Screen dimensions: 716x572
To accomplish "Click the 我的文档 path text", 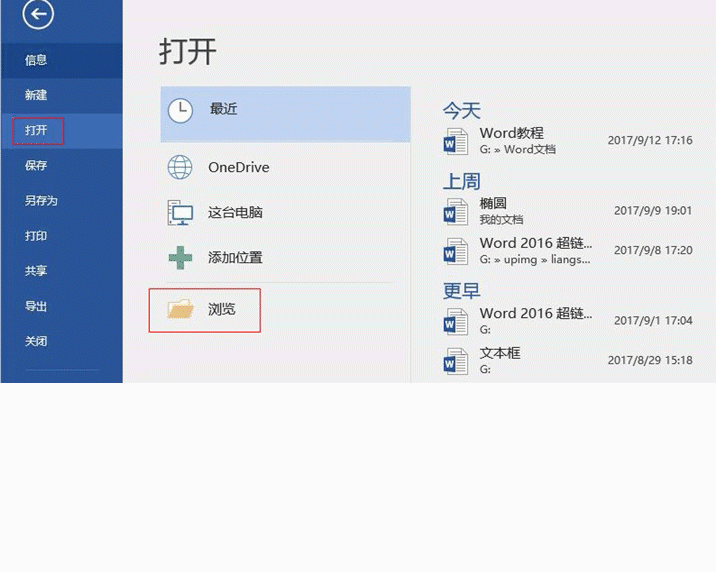I will tap(501, 220).
